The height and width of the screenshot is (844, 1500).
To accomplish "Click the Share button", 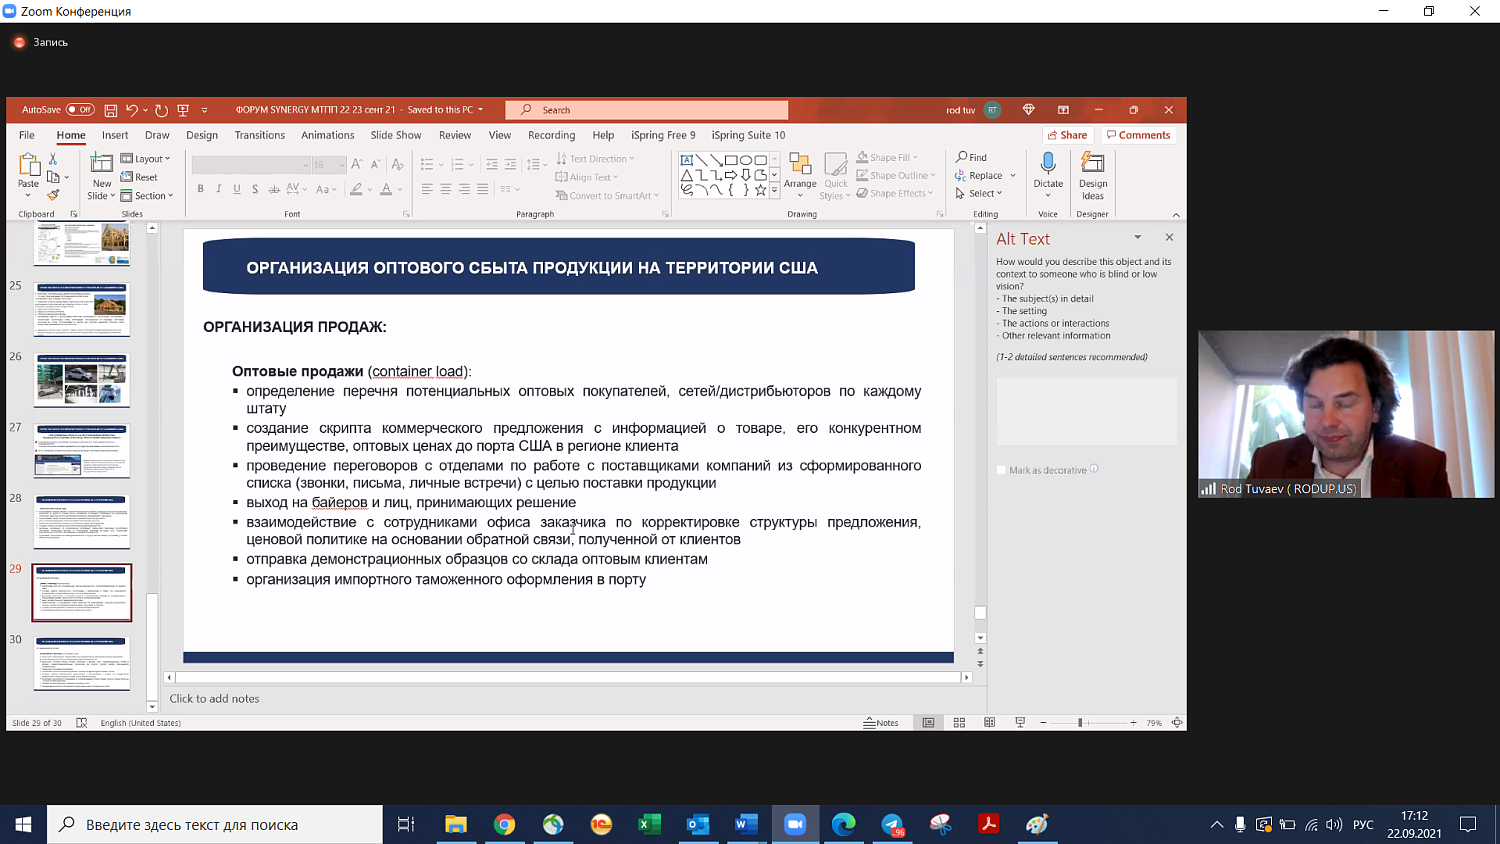I will pos(1067,135).
